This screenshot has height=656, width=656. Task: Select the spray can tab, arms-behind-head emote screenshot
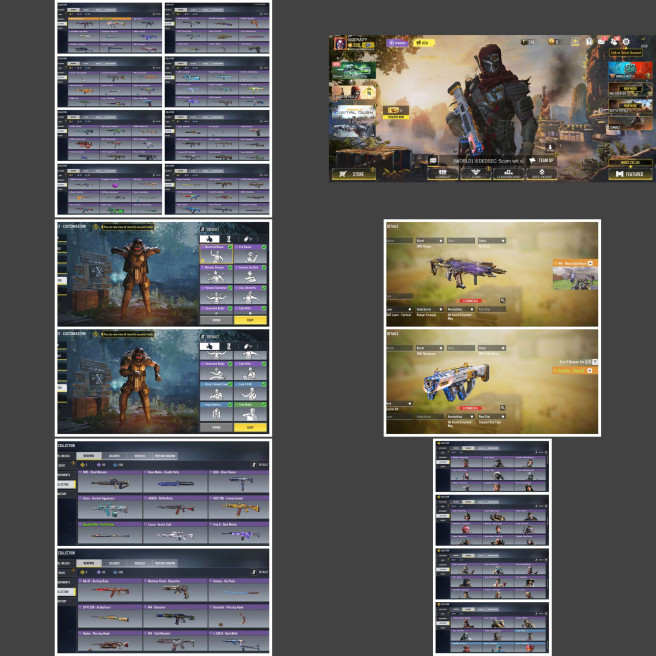coord(248,239)
